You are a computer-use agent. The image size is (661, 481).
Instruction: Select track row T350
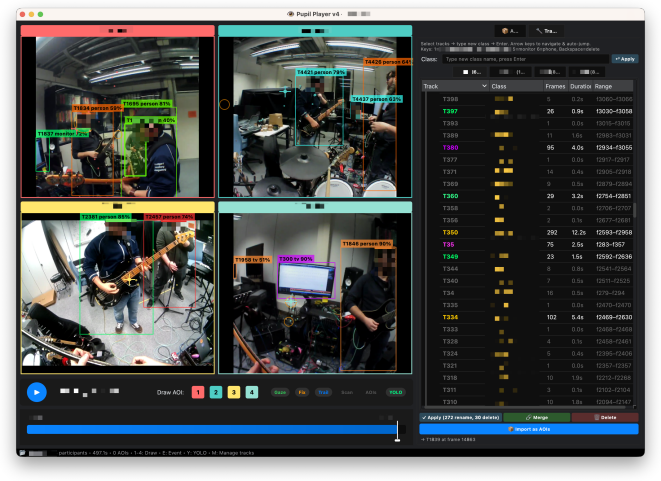(x=529, y=232)
